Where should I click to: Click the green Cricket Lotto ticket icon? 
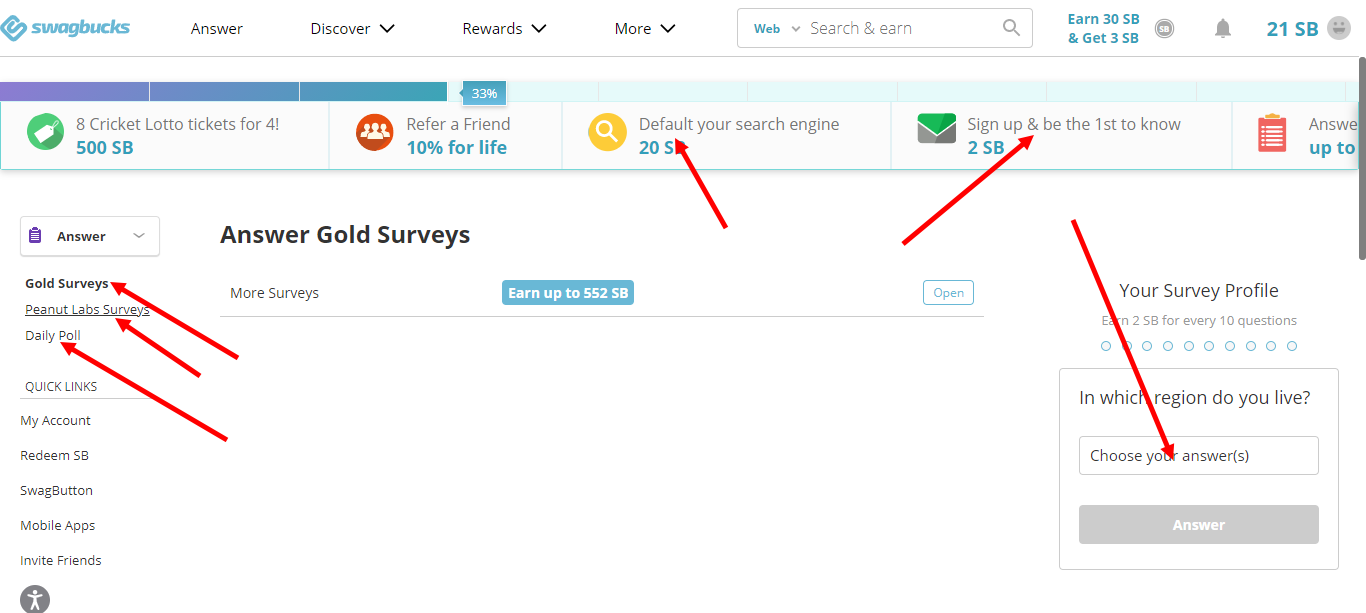coord(46,133)
